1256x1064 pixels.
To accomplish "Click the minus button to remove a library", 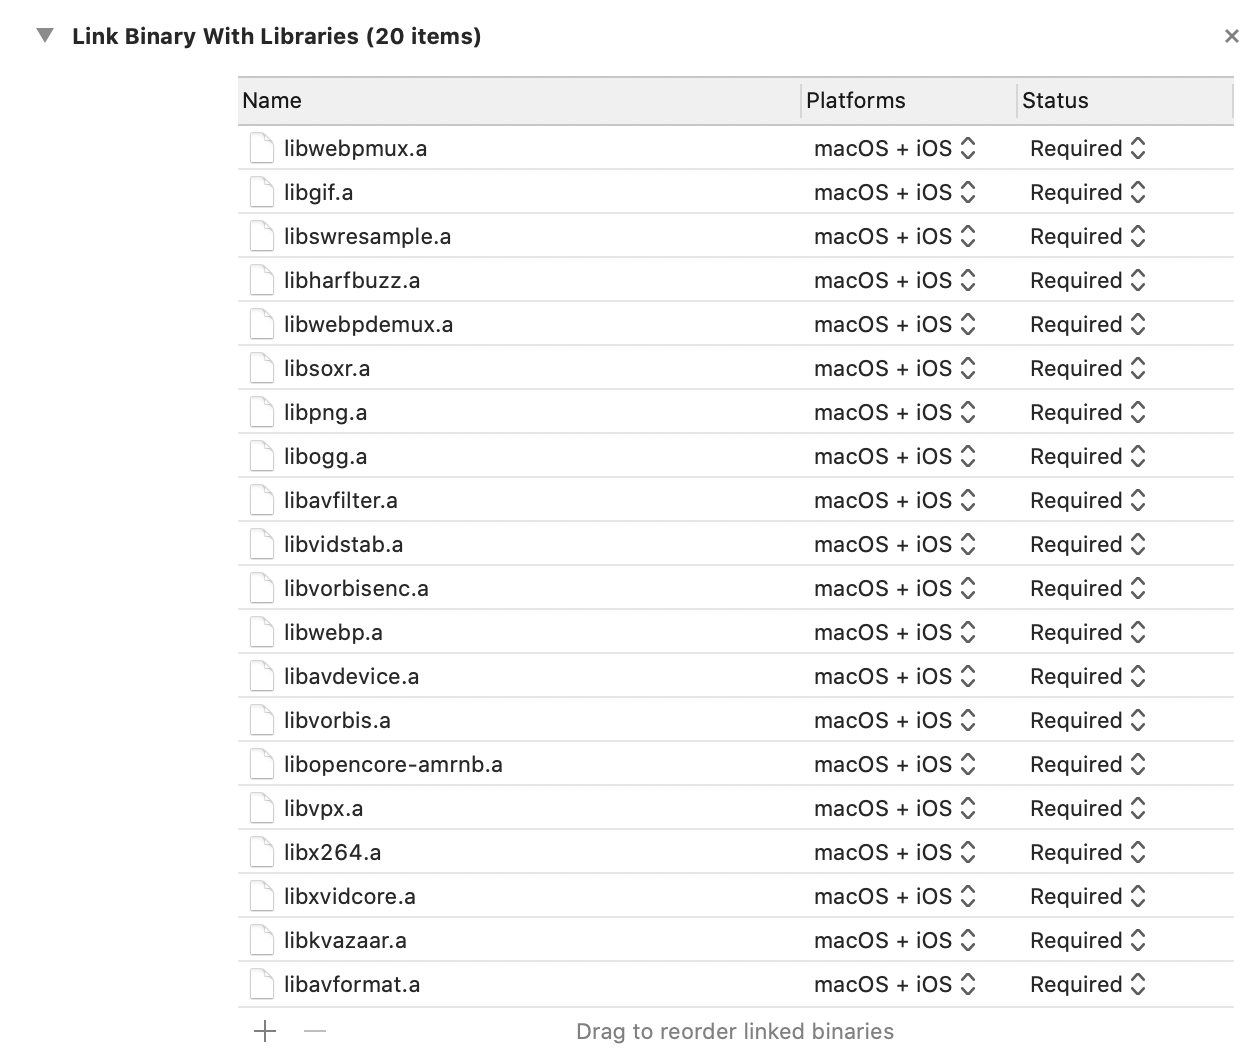I will 314,1031.
